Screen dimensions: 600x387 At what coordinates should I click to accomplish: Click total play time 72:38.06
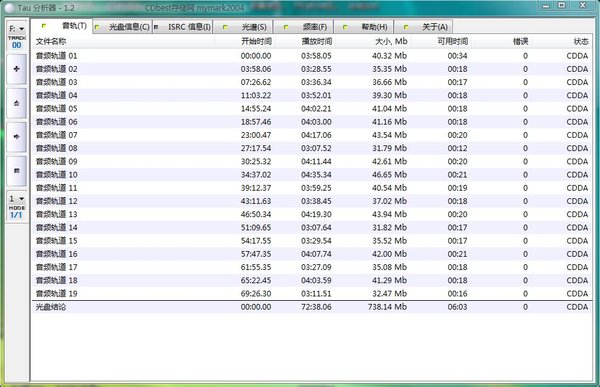coord(316,307)
